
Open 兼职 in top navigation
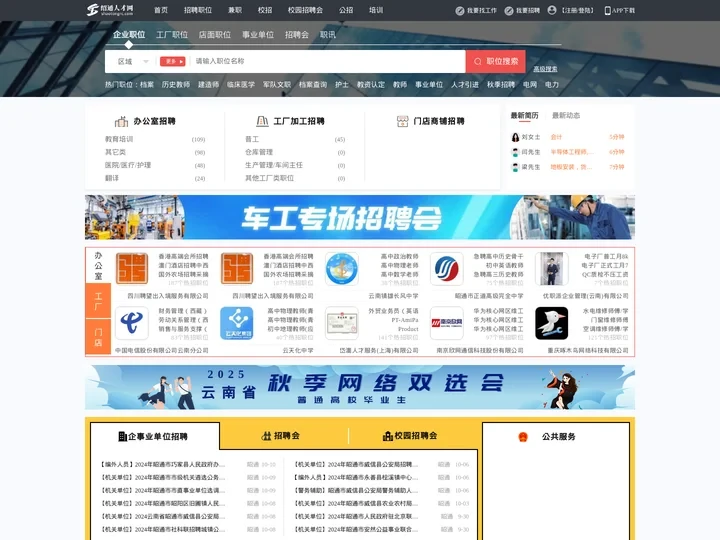(x=235, y=10)
